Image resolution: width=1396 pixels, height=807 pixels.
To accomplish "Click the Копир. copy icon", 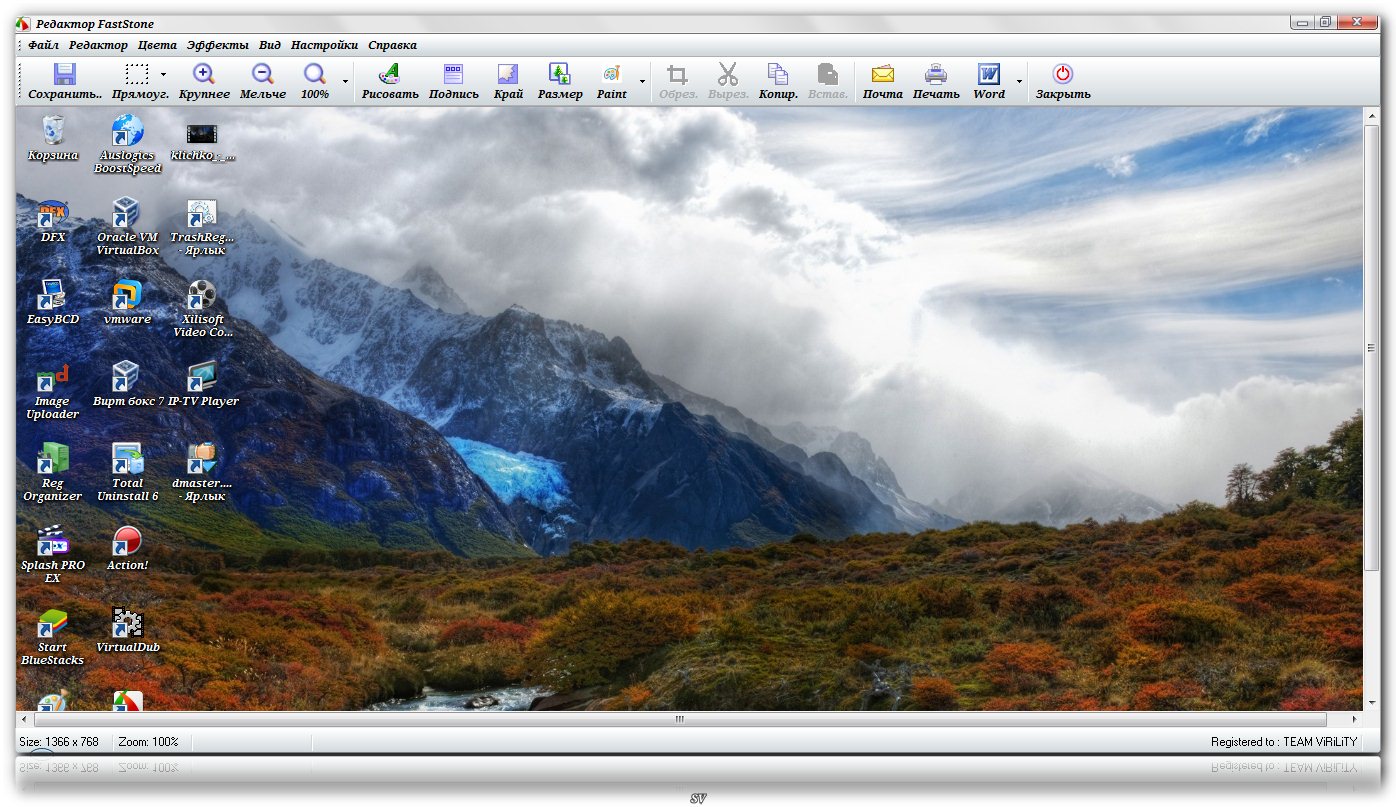I will pos(777,75).
